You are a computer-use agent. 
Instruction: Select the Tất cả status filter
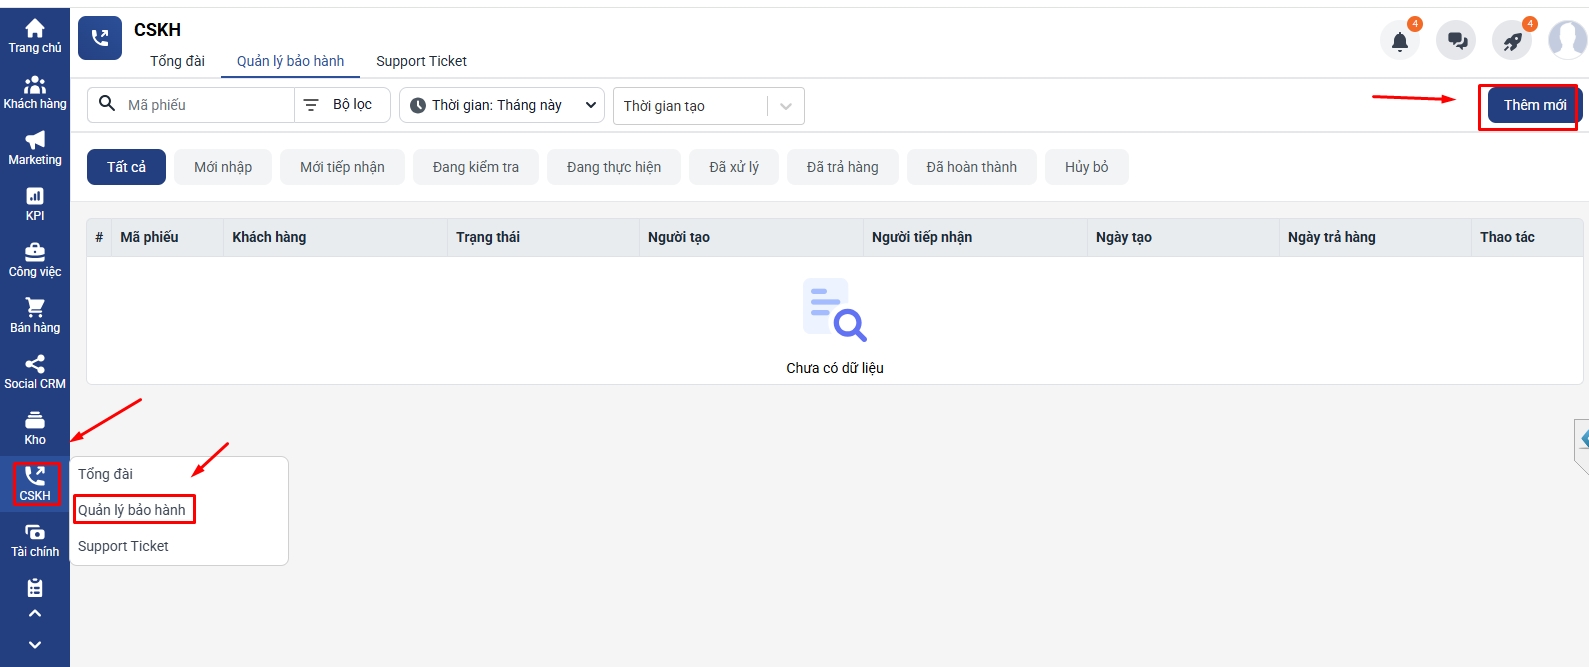126,167
